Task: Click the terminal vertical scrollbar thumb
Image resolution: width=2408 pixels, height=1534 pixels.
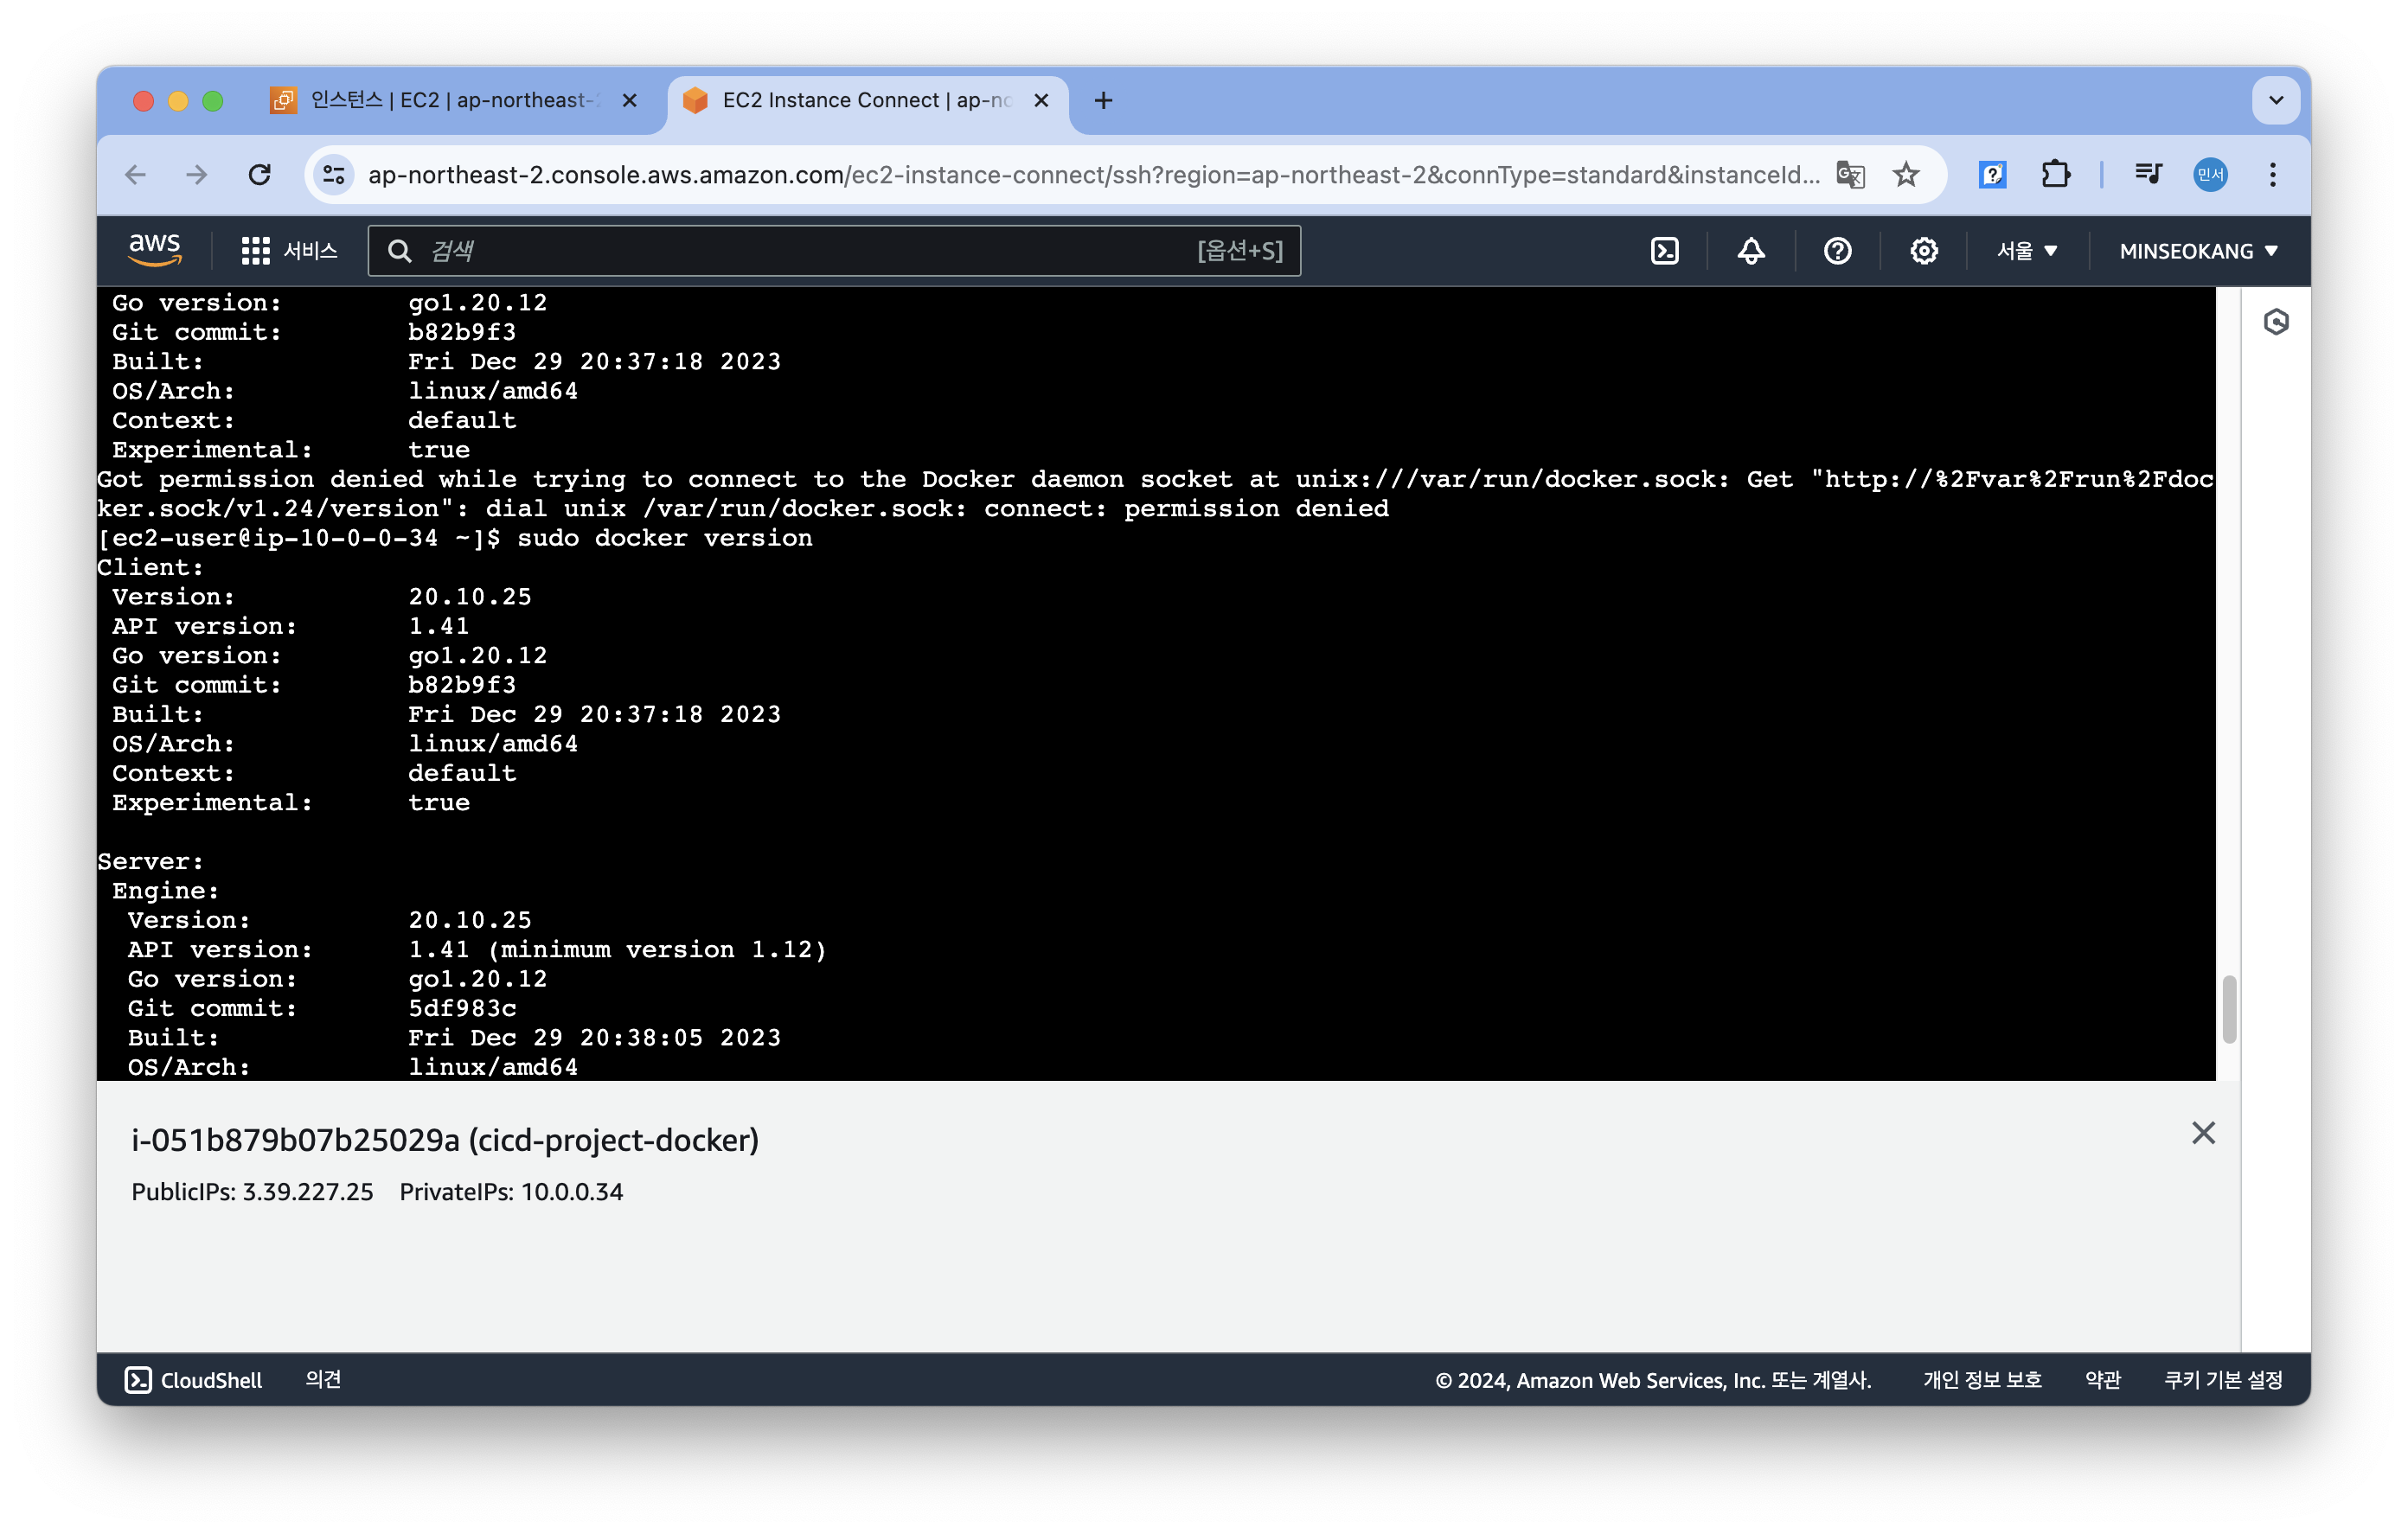Action: pyautogui.click(x=2229, y=1009)
